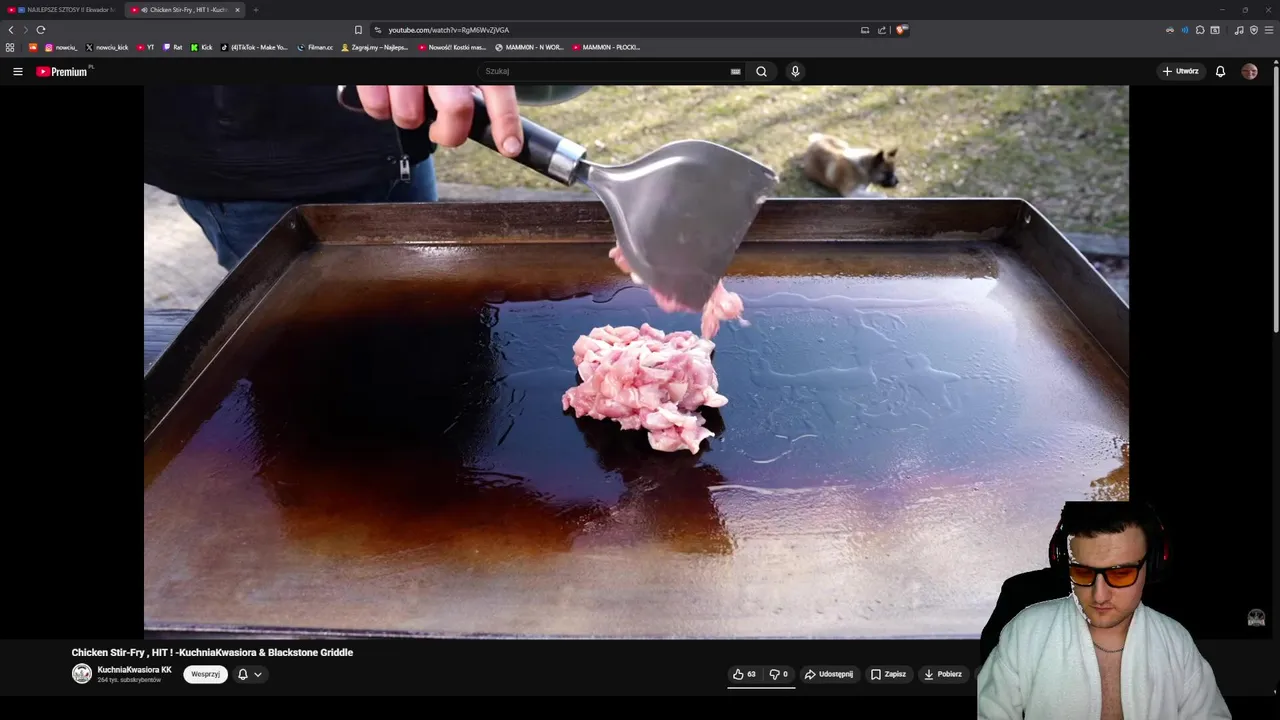Open the nowciu_kick X bookmark
The width and height of the screenshot is (1280, 720).
[x=107, y=47]
